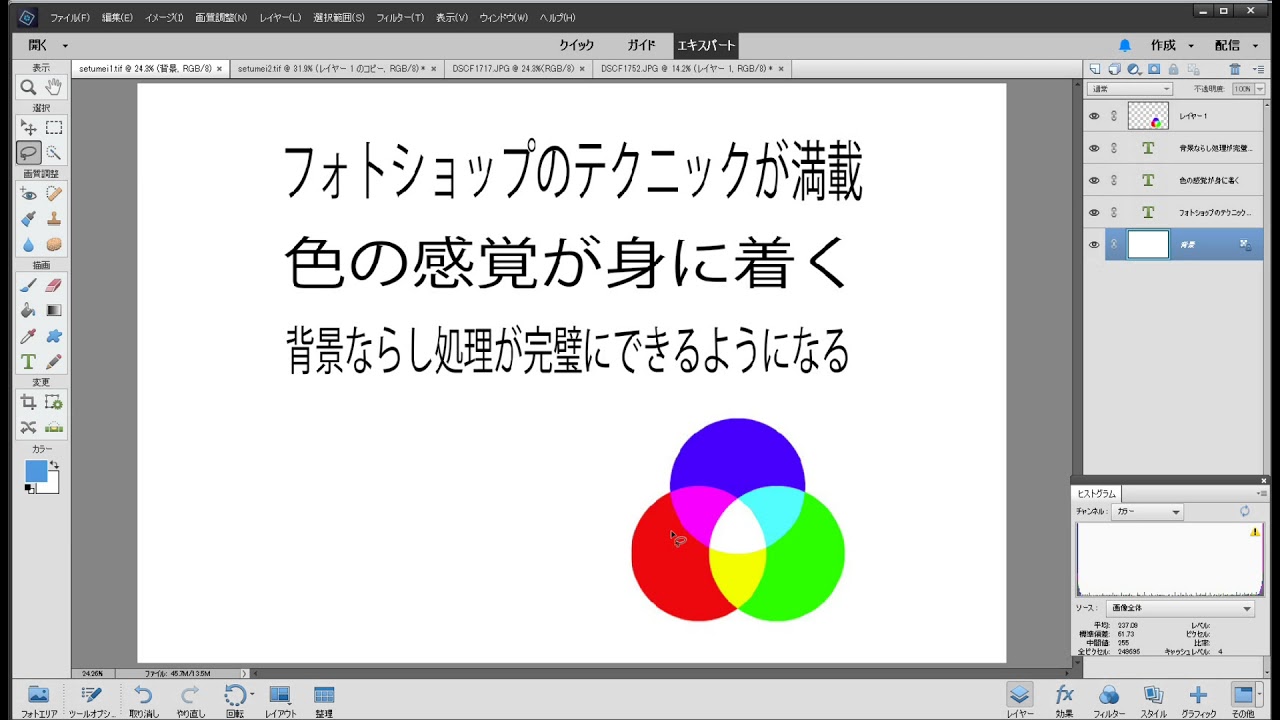Select the Brush tool
This screenshot has height=720, width=1280.
[x=29, y=285]
